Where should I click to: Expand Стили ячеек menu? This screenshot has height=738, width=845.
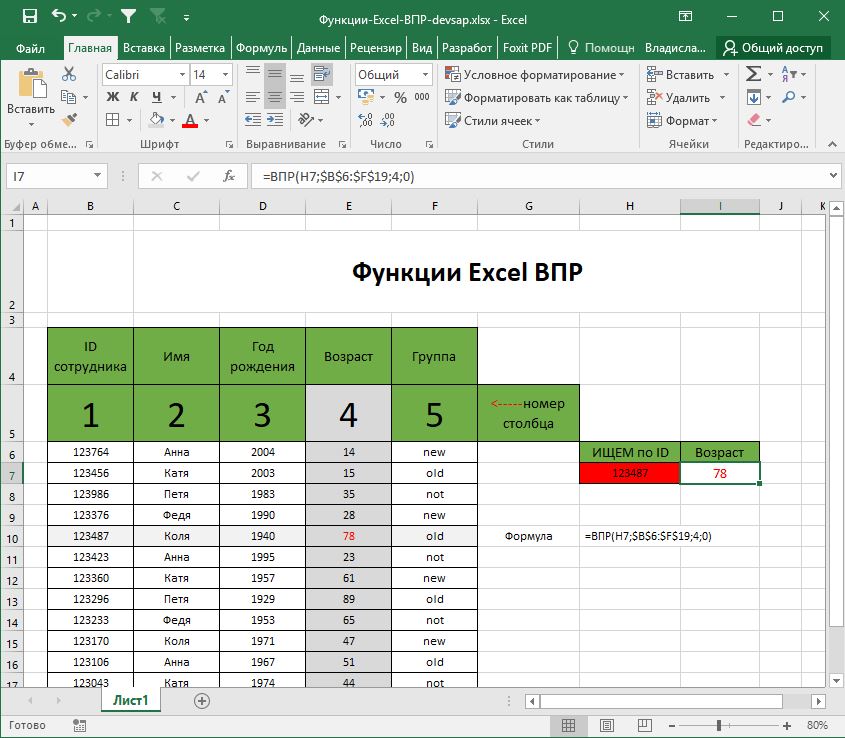(x=493, y=120)
